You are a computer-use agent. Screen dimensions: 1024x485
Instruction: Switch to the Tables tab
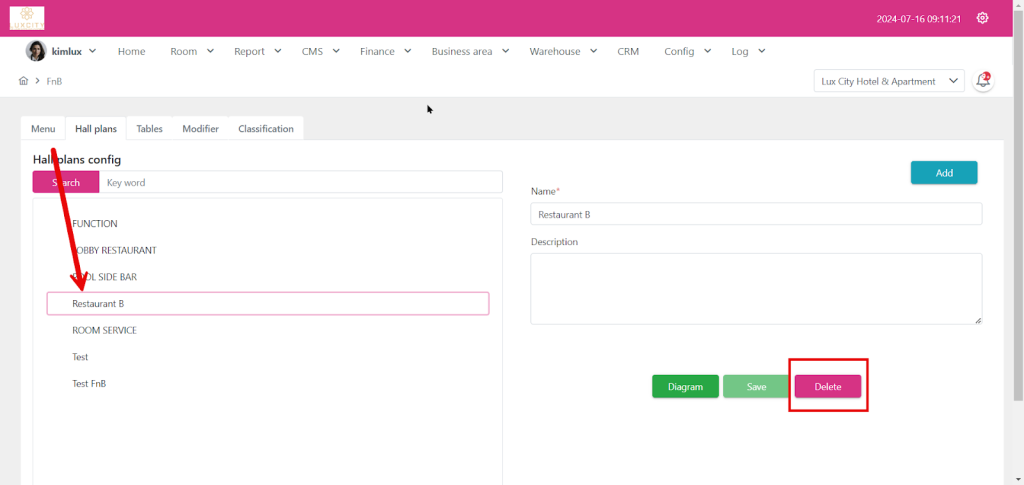tap(149, 129)
